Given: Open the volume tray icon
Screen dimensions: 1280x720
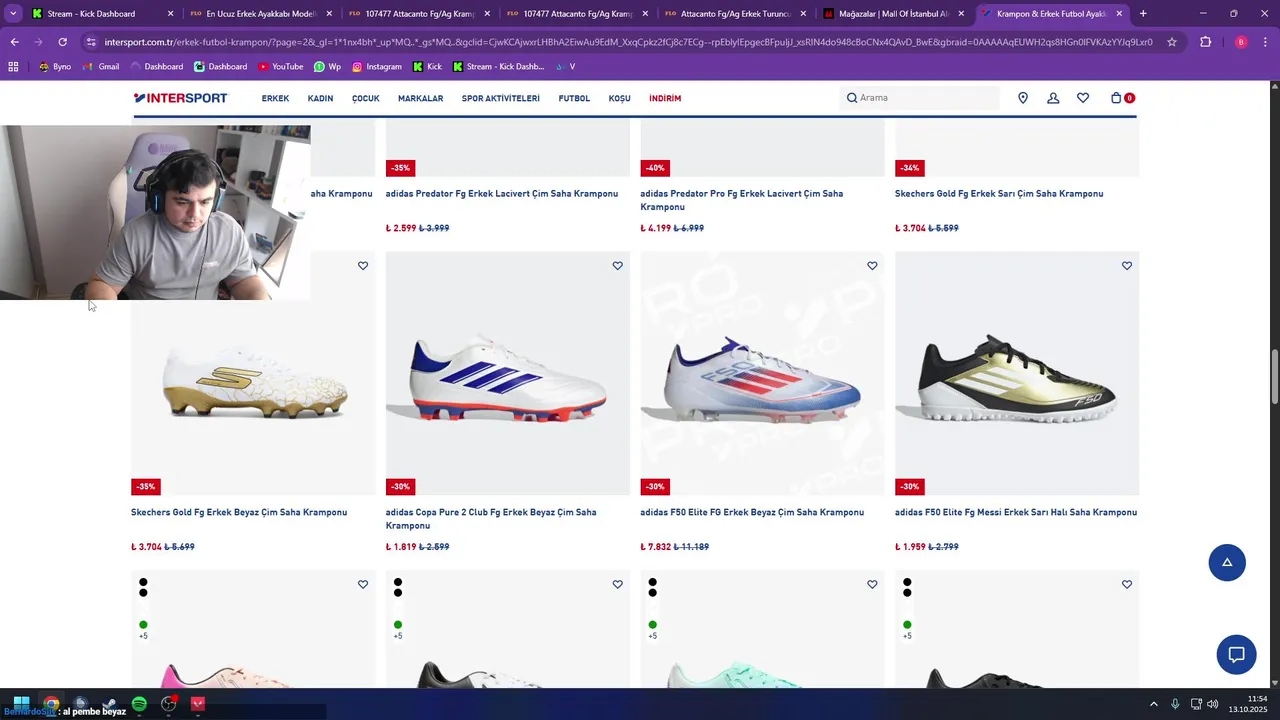Looking at the screenshot, I should coord(1213,704).
